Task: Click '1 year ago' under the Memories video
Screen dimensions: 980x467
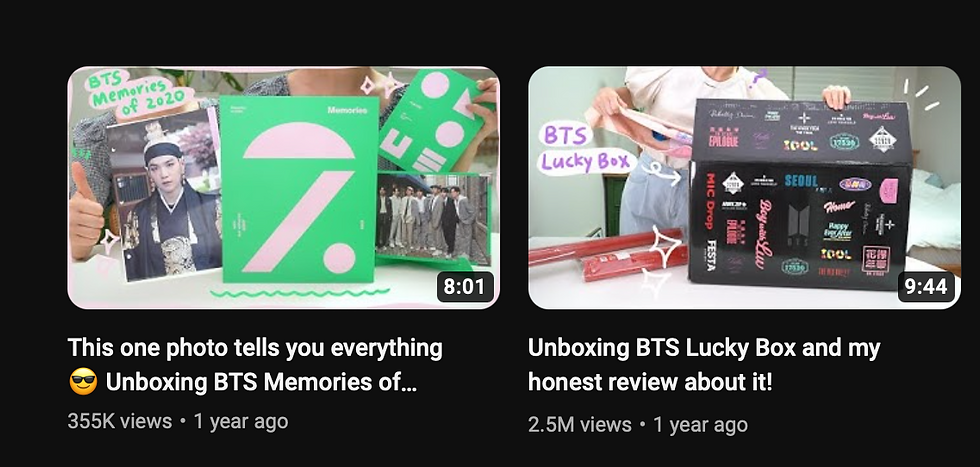Action: coord(241,421)
